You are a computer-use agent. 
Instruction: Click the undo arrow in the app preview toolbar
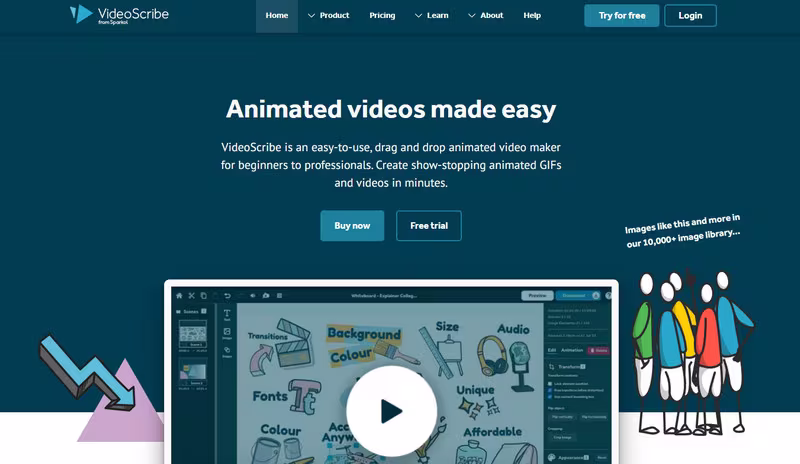tap(228, 296)
